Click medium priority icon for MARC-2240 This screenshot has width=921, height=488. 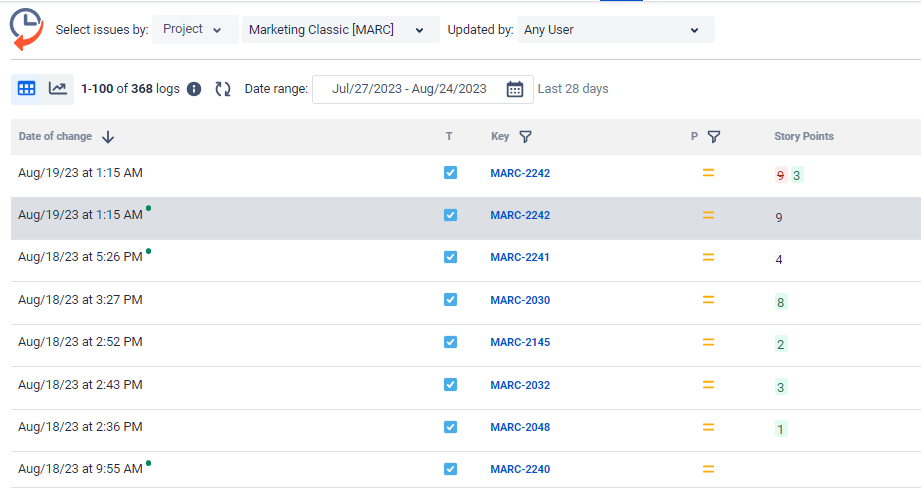[708, 469]
